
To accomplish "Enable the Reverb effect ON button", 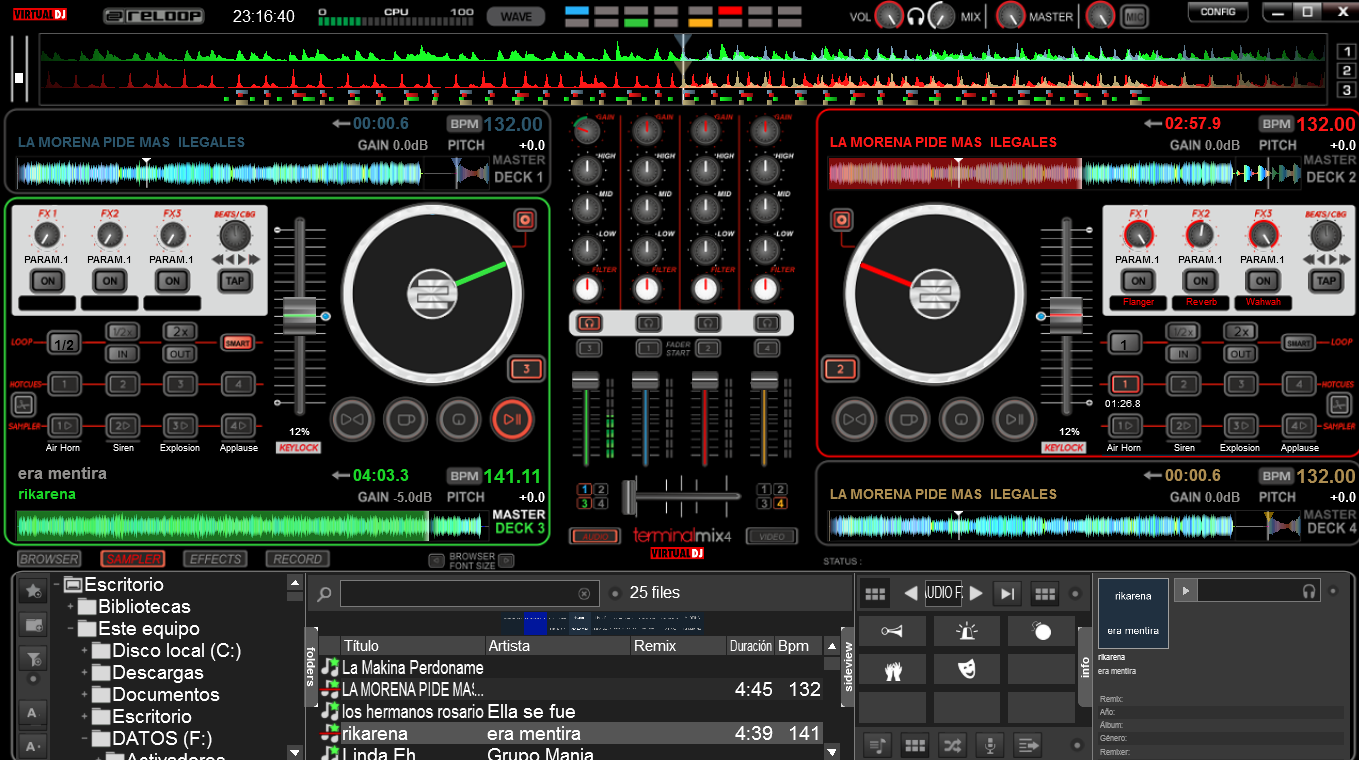I will click(x=1201, y=281).
